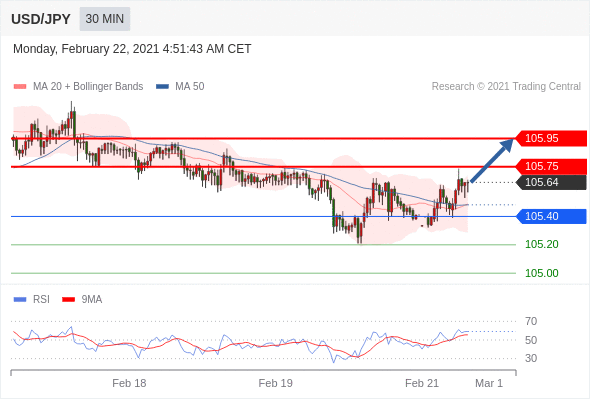Click the RSI legend label
The height and width of the screenshot is (400, 590).
click(x=41, y=300)
